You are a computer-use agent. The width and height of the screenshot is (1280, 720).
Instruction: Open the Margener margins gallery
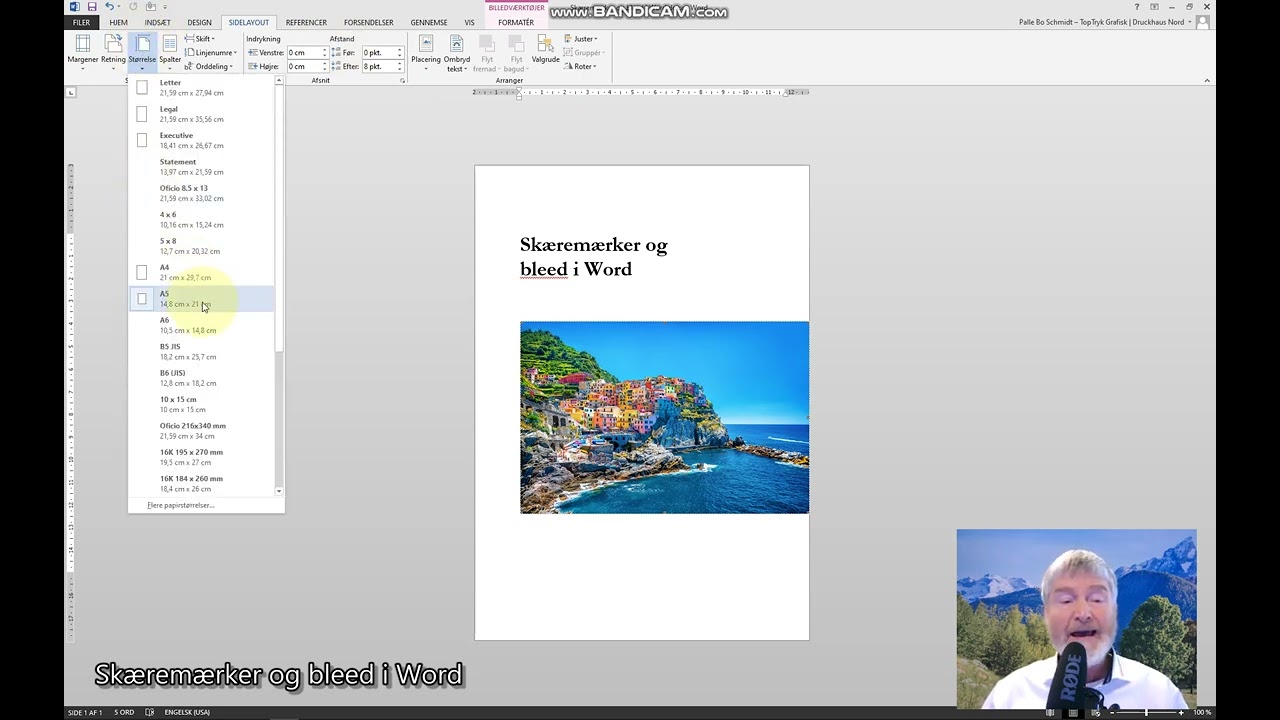click(x=82, y=51)
